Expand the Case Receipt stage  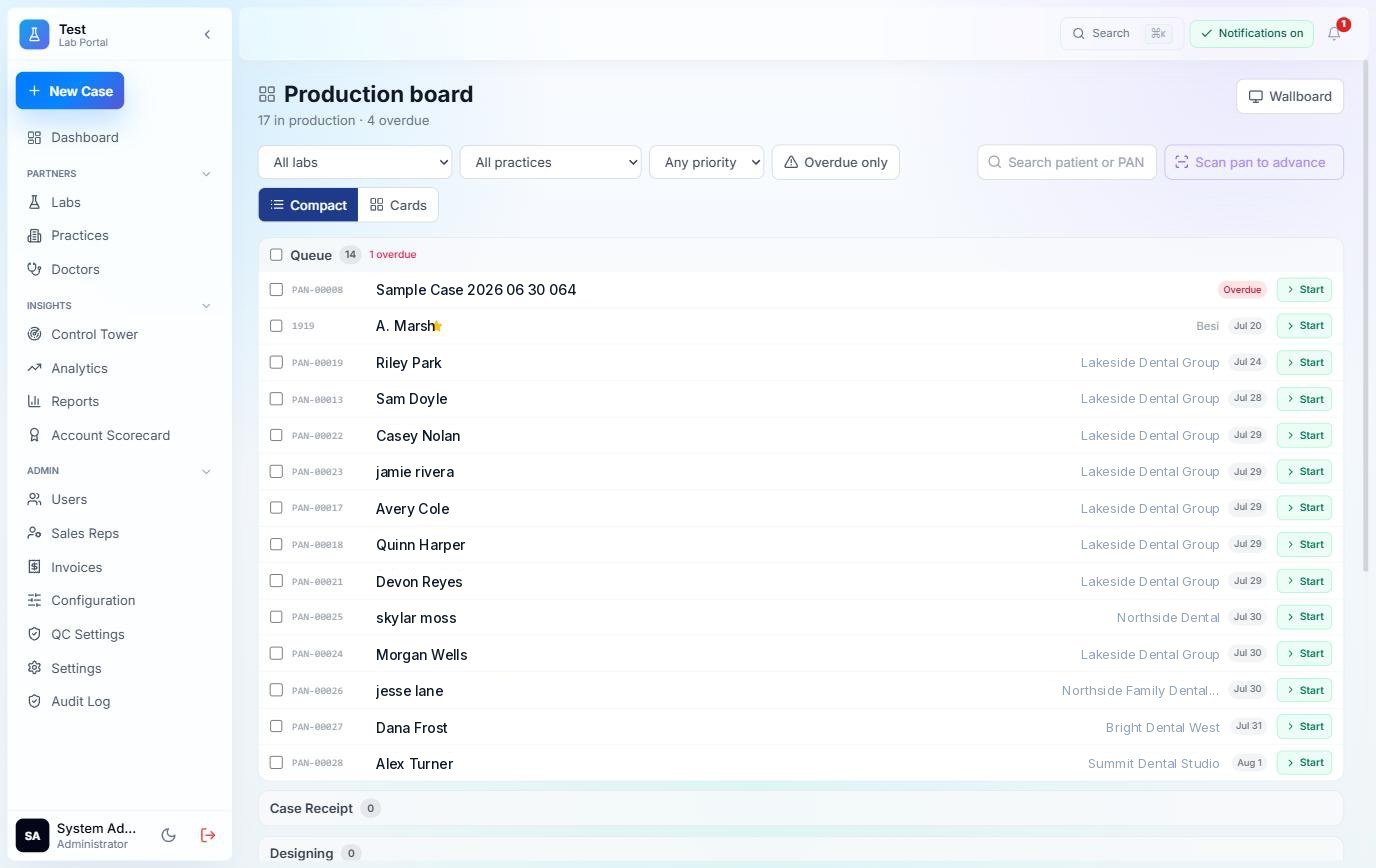pos(800,808)
